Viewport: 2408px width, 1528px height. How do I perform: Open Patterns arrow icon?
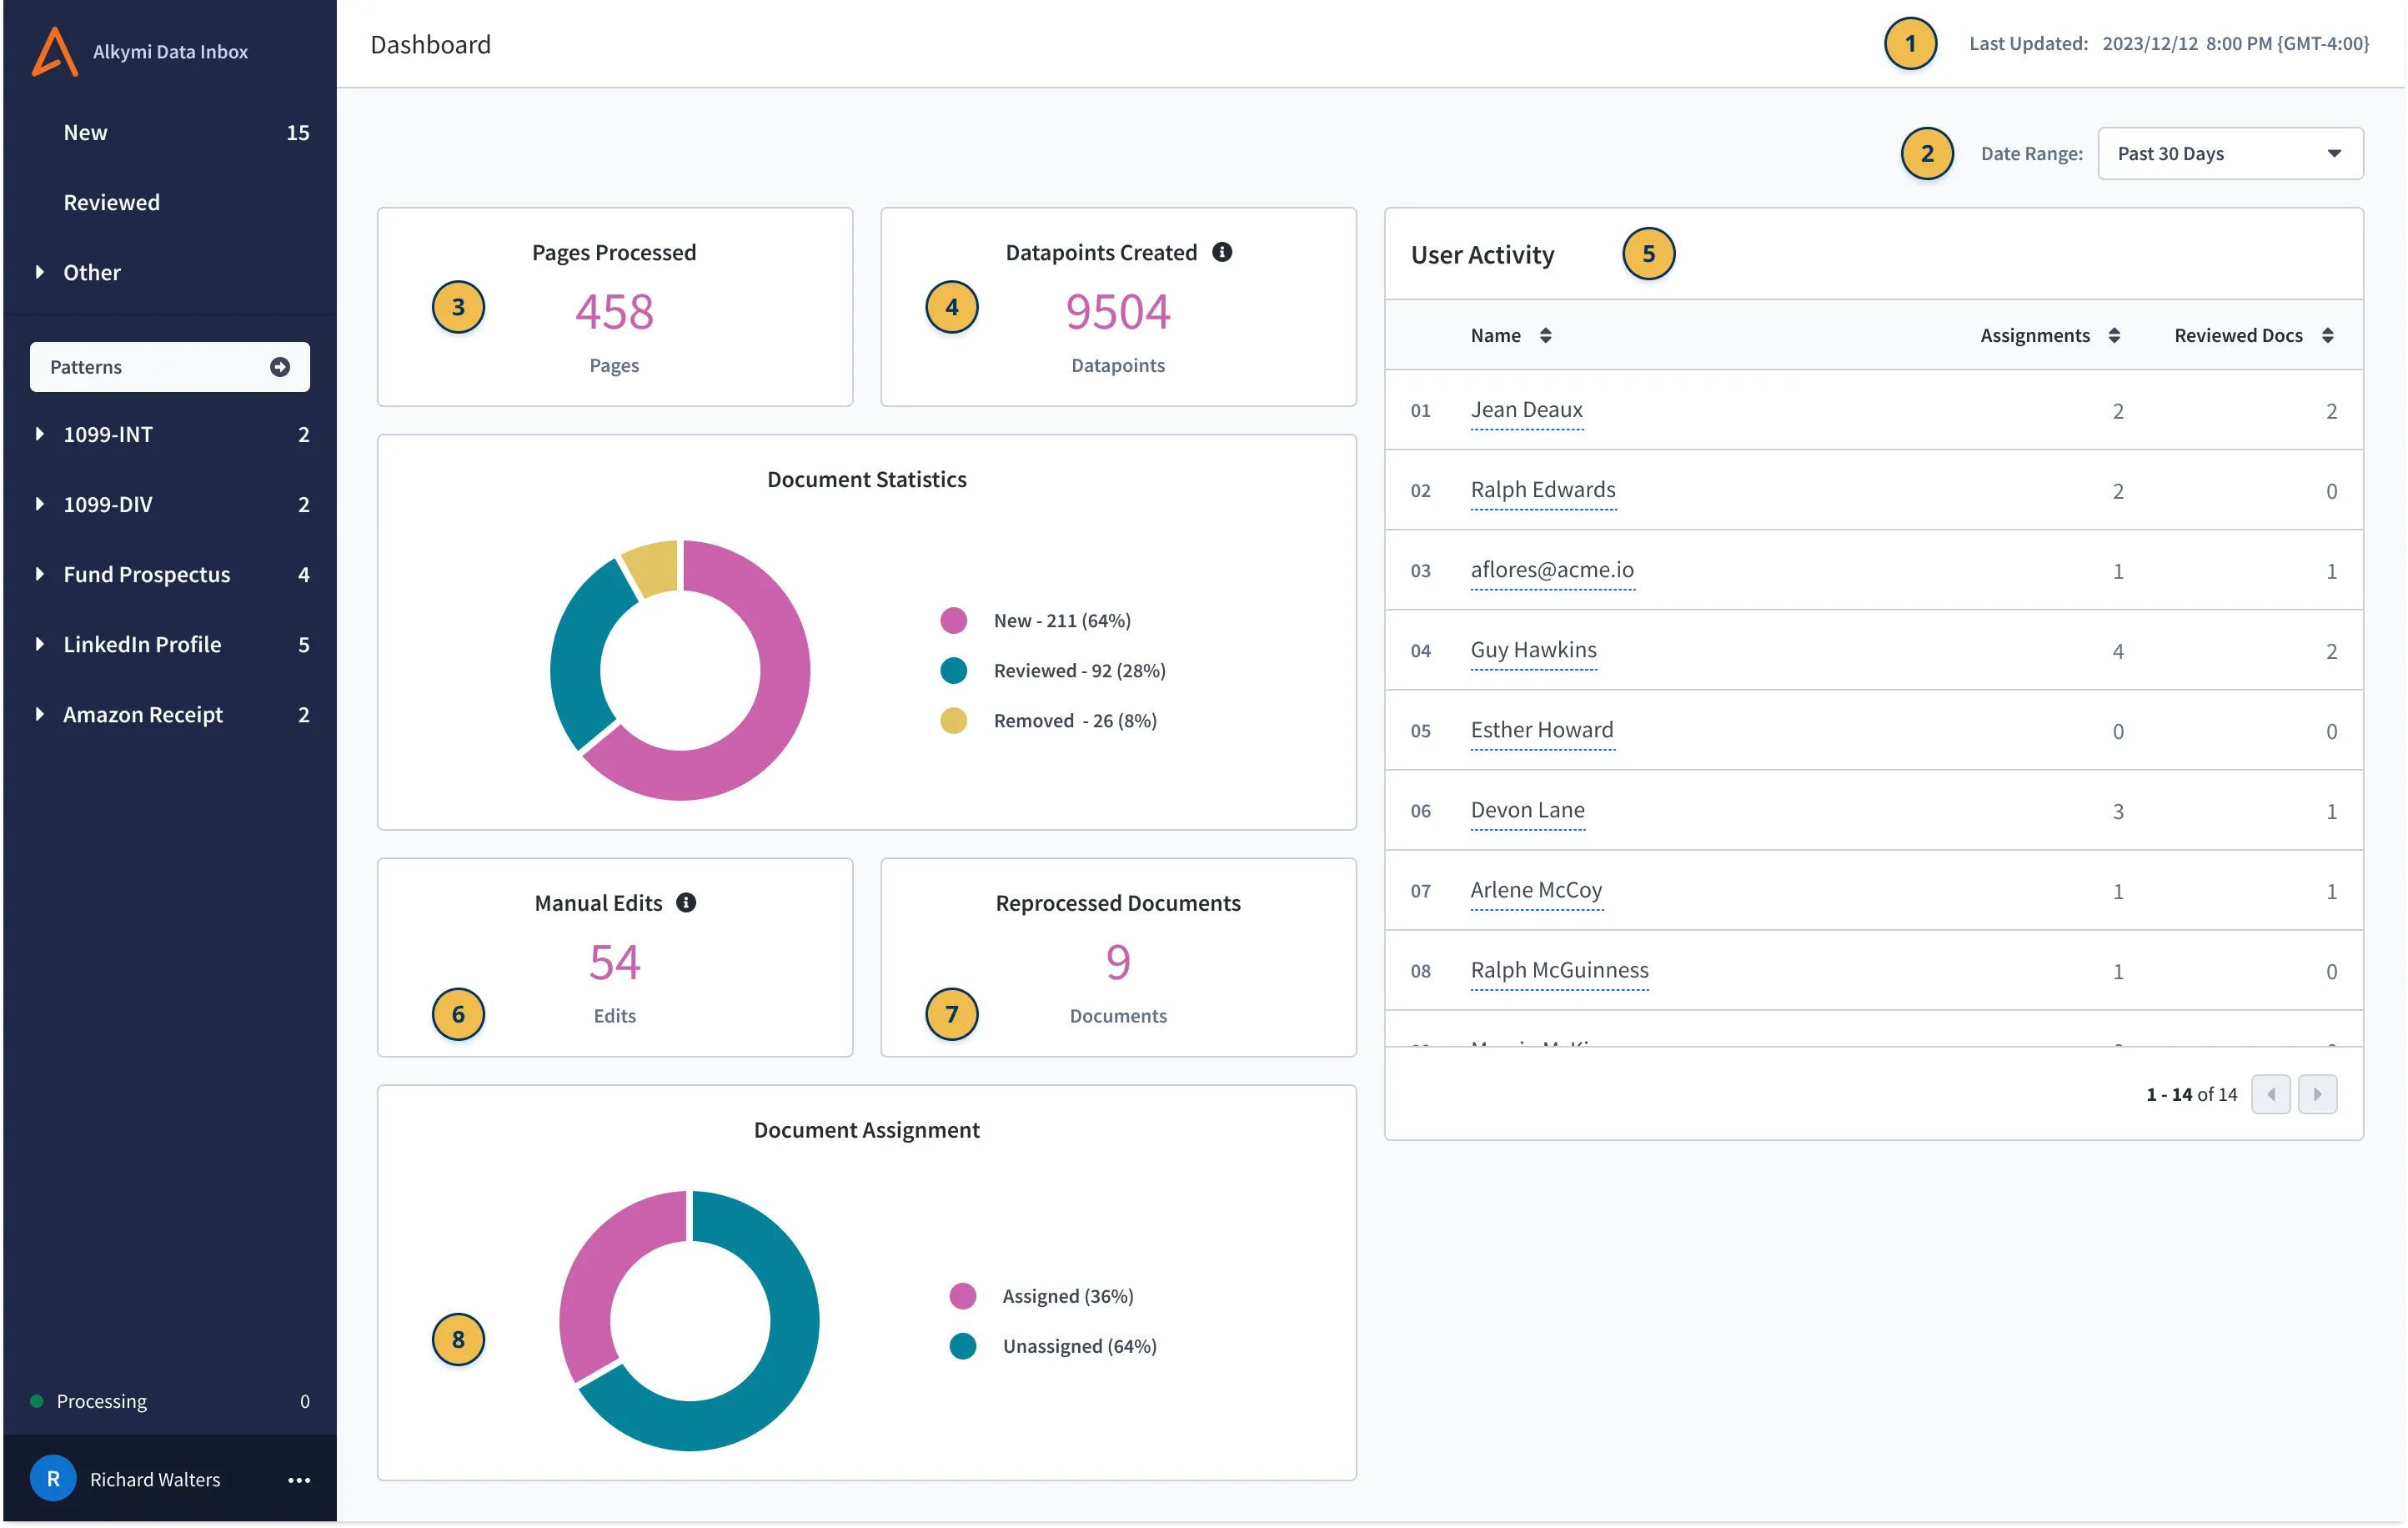[280, 367]
